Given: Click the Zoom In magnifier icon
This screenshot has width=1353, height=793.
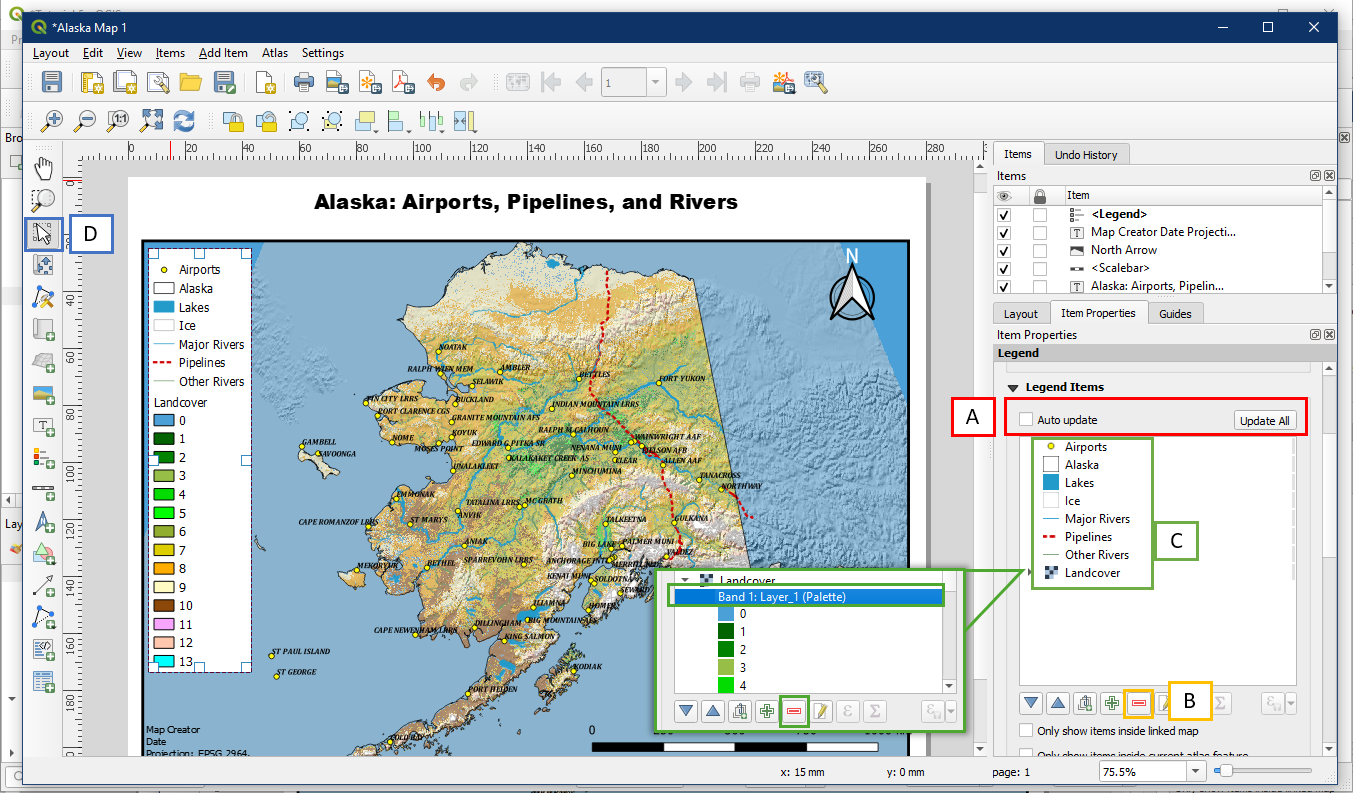Looking at the screenshot, I should (x=52, y=121).
